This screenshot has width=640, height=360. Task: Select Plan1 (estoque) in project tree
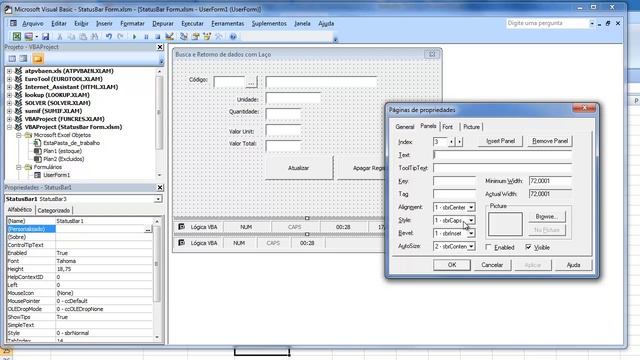point(62,151)
